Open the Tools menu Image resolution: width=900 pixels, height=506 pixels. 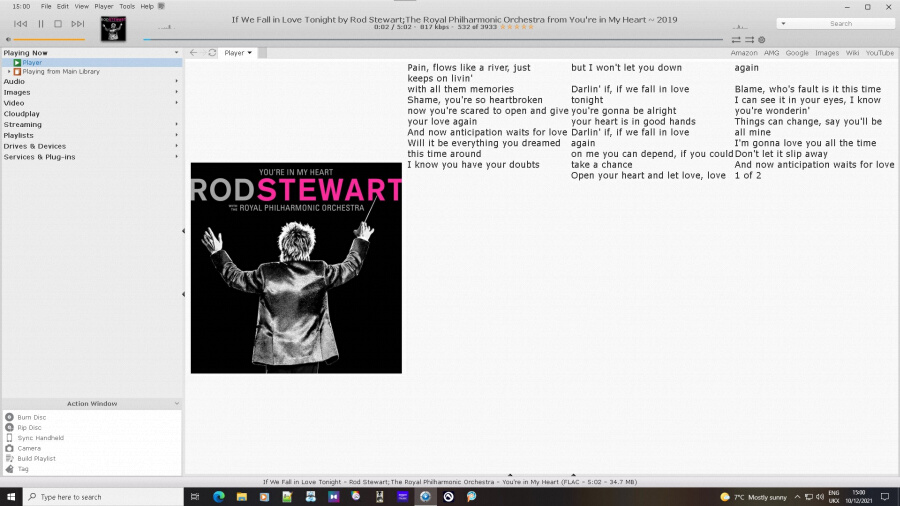click(x=127, y=6)
